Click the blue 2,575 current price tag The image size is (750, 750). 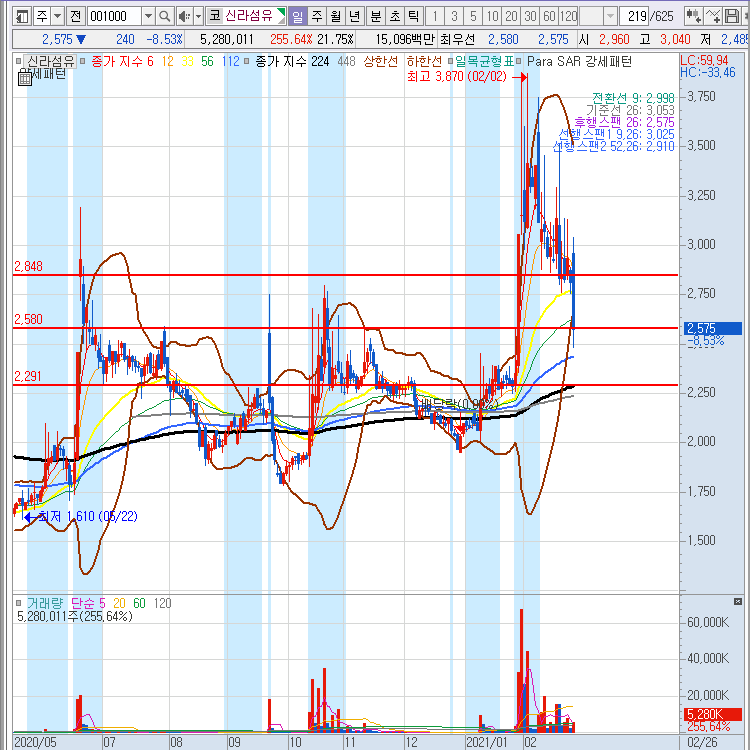pyautogui.click(x=713, y=328)
